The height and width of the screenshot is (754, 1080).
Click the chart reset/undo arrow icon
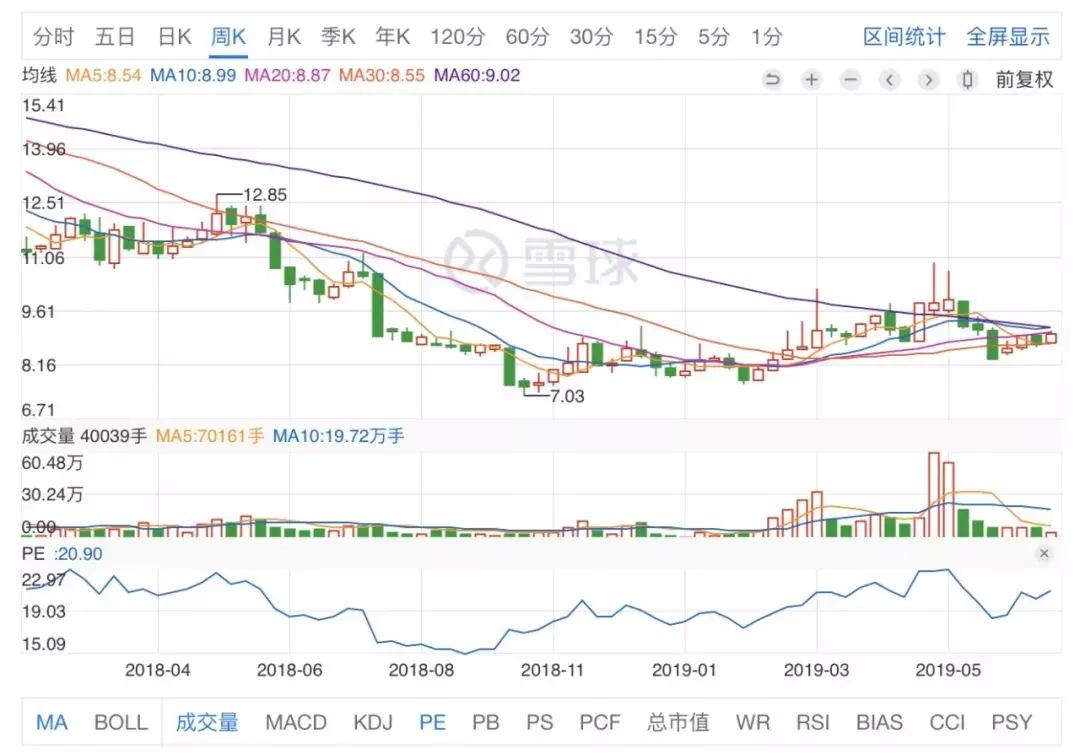click(771, 79)
